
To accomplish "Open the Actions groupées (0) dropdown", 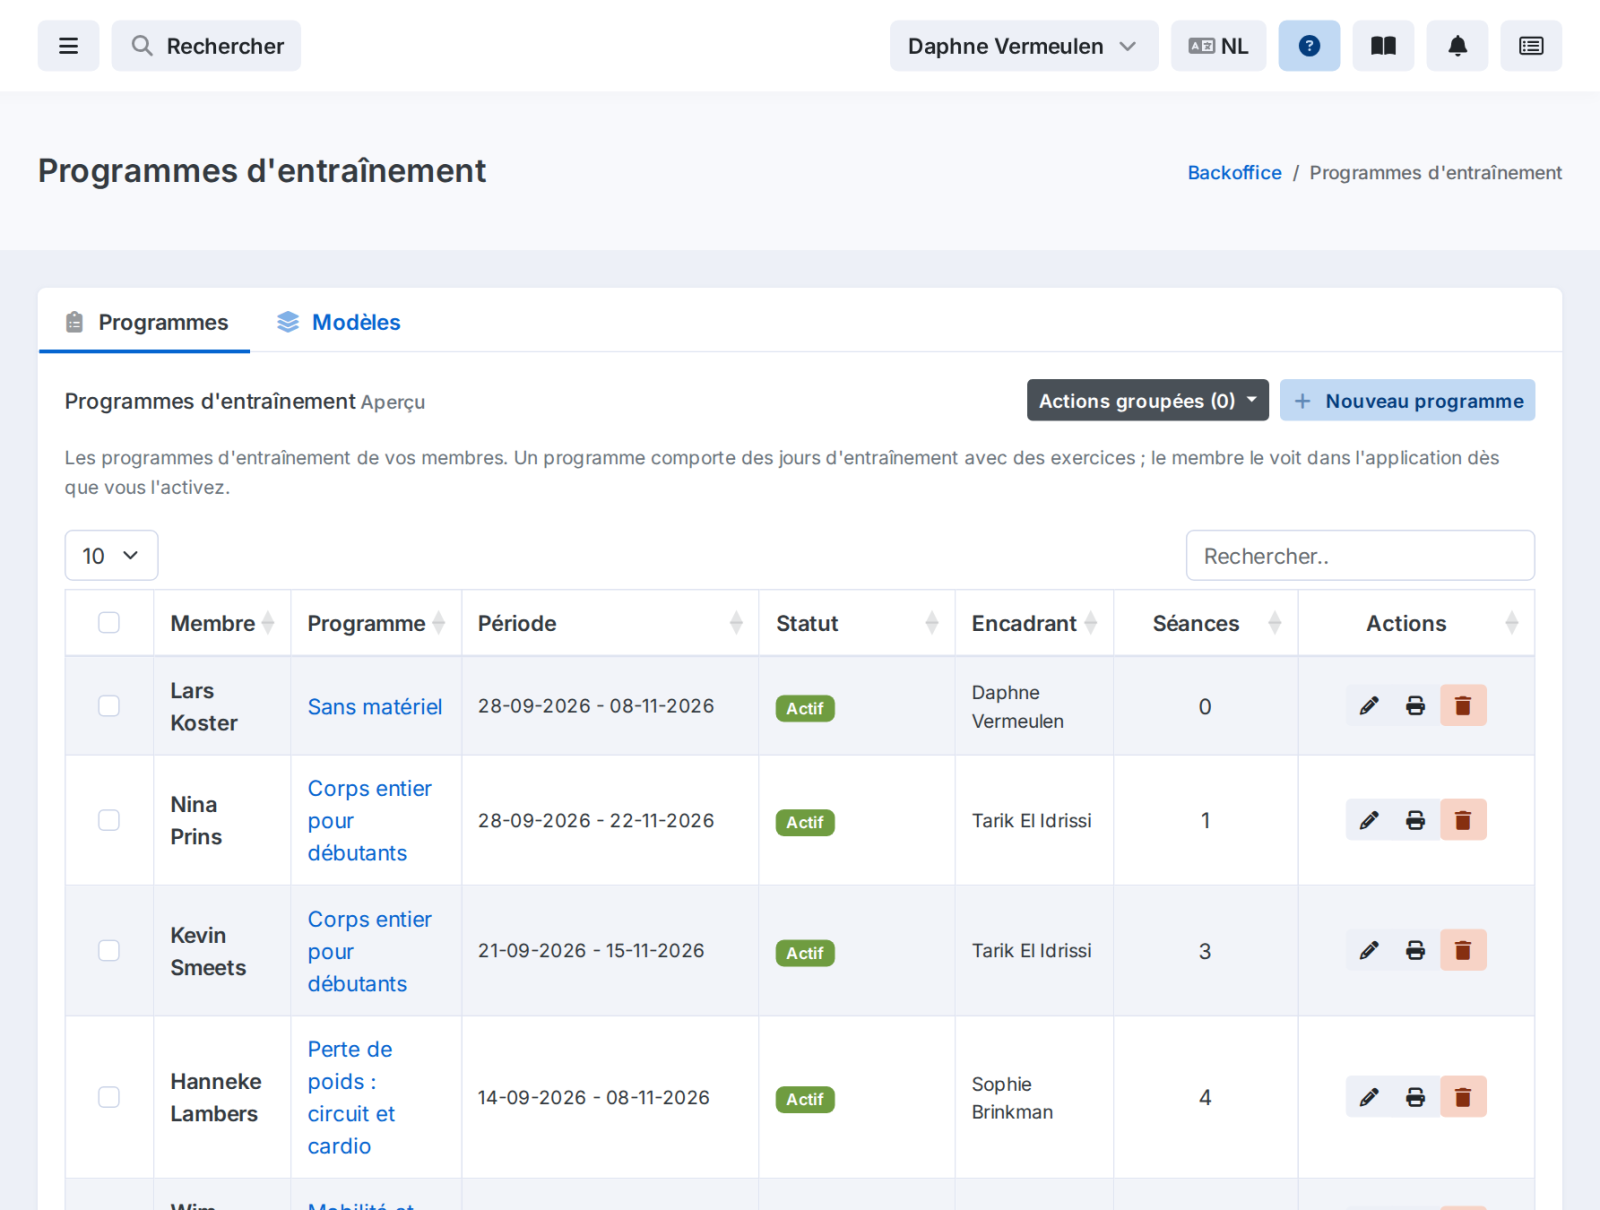I will click(x=1148, y=400).
